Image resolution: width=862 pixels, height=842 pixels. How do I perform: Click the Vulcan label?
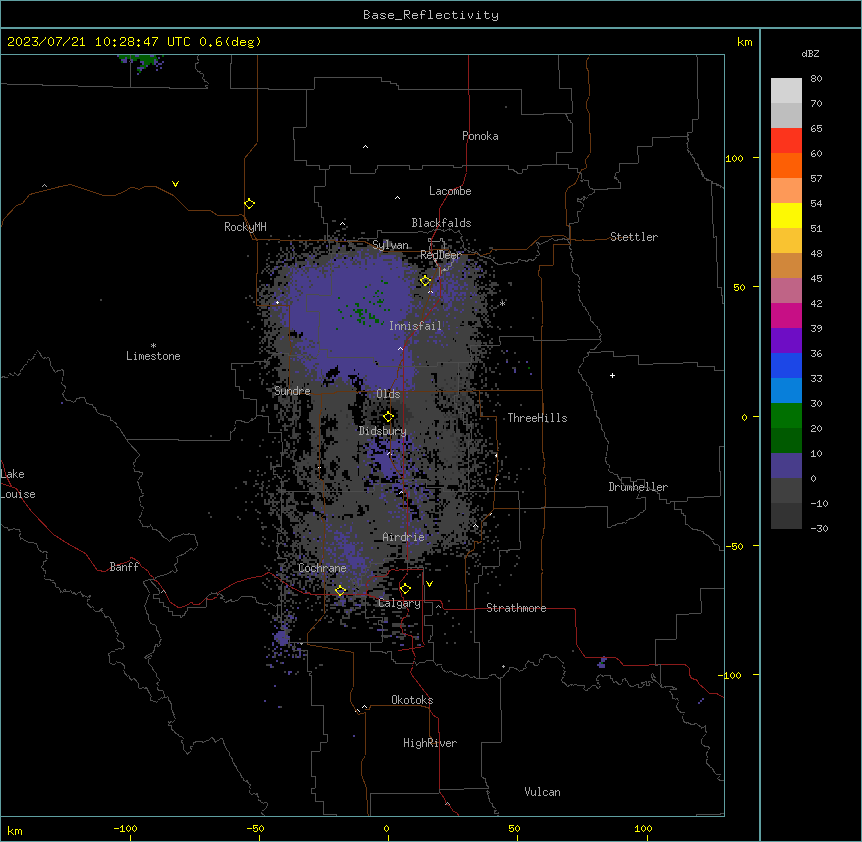542,792
